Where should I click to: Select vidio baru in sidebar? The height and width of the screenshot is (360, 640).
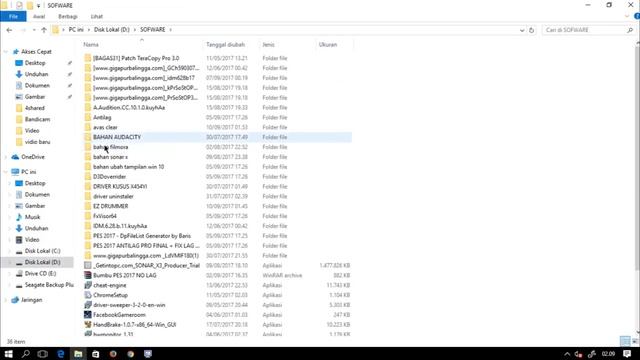pyautogui.click(x=37, y=142)
